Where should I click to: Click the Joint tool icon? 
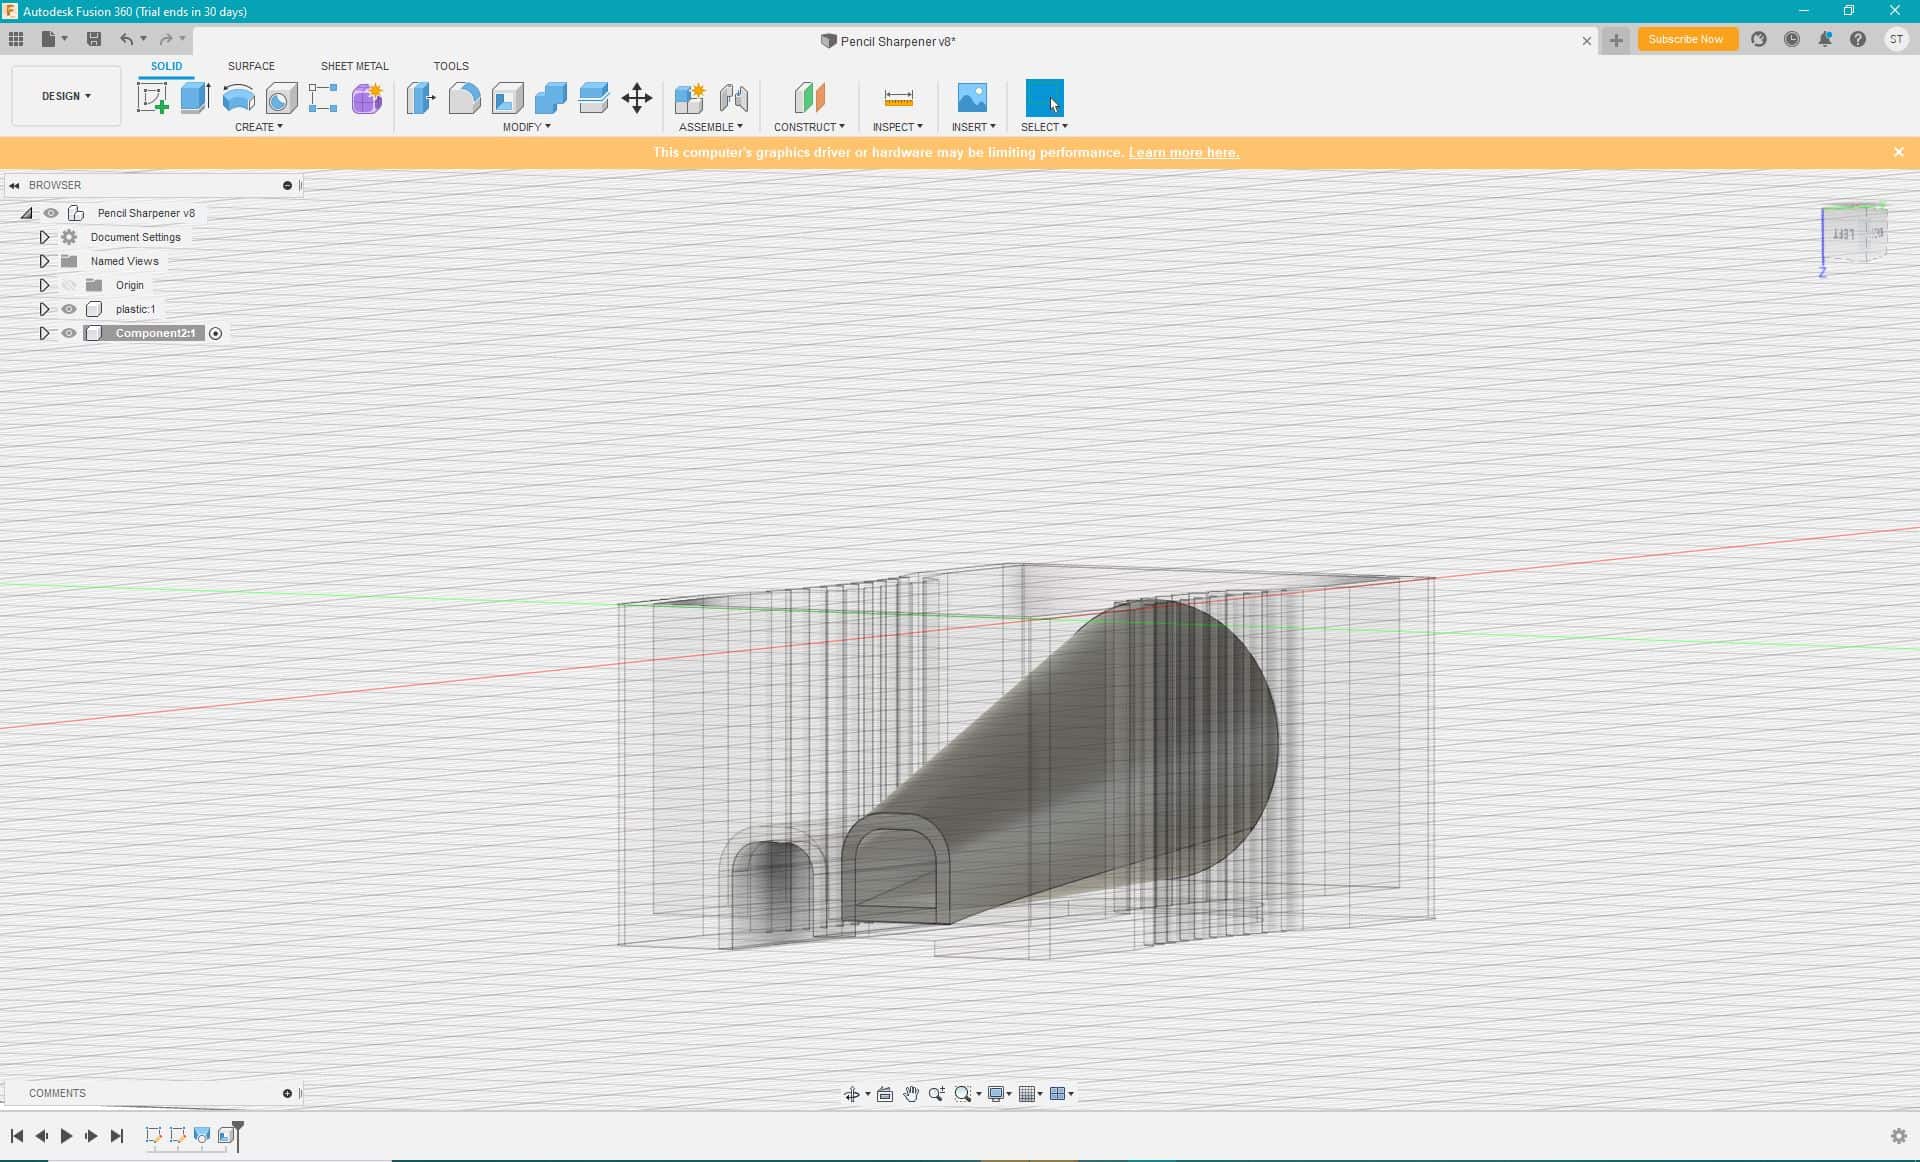coord(734,98)
